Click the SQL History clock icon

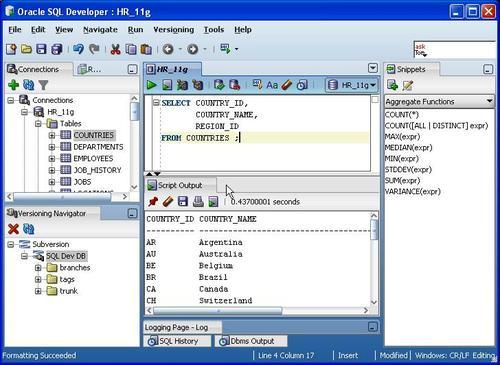pos(302,85)
